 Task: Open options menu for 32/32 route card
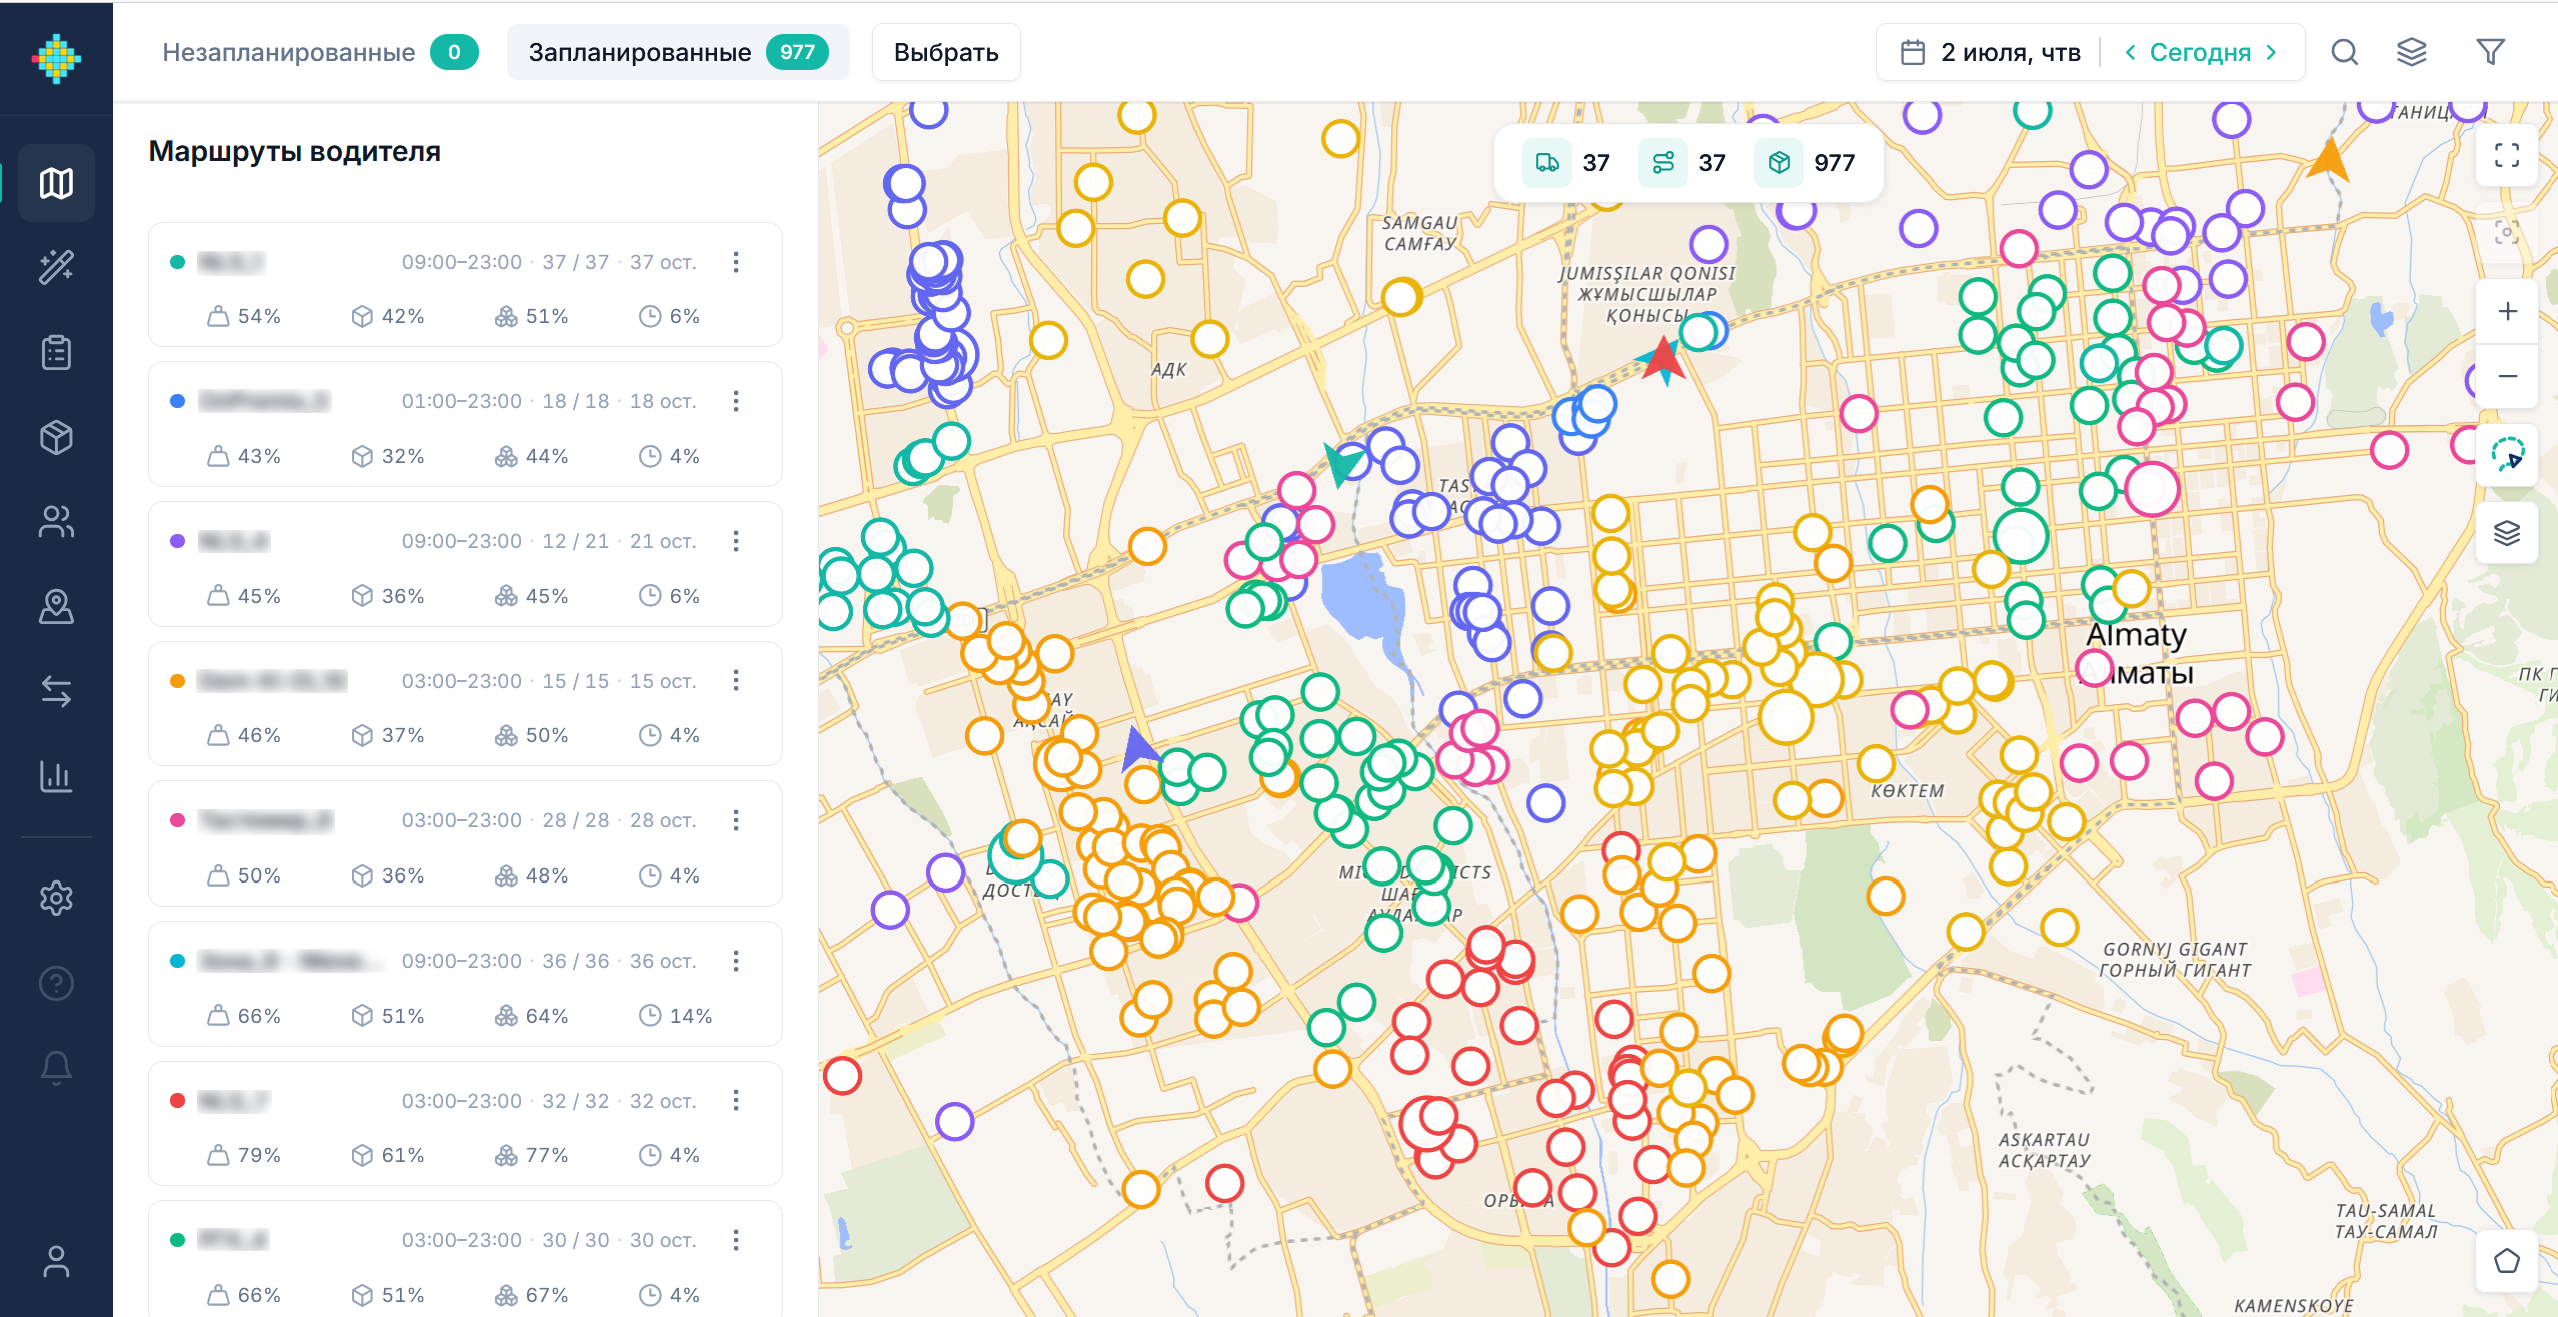point(736,1100)
